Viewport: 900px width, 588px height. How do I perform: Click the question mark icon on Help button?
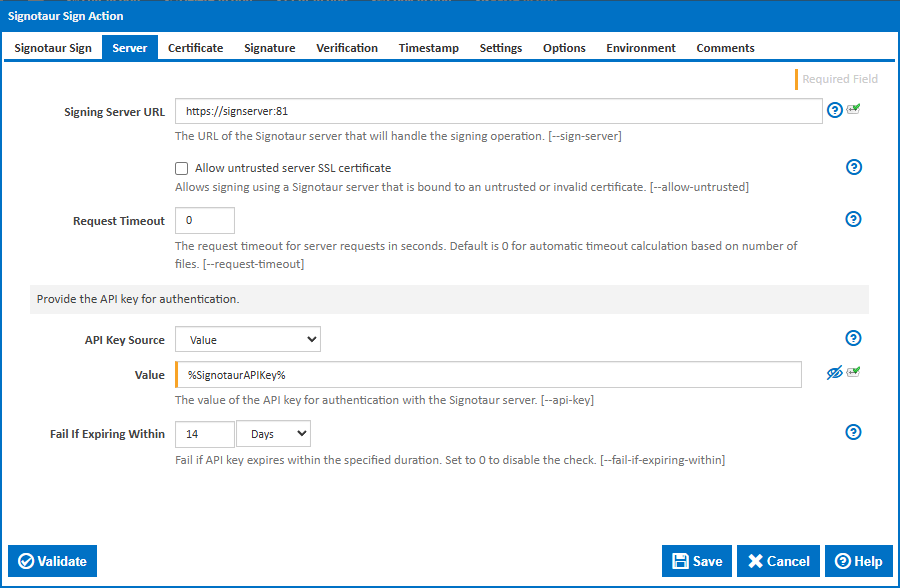[x=843, y=561]
